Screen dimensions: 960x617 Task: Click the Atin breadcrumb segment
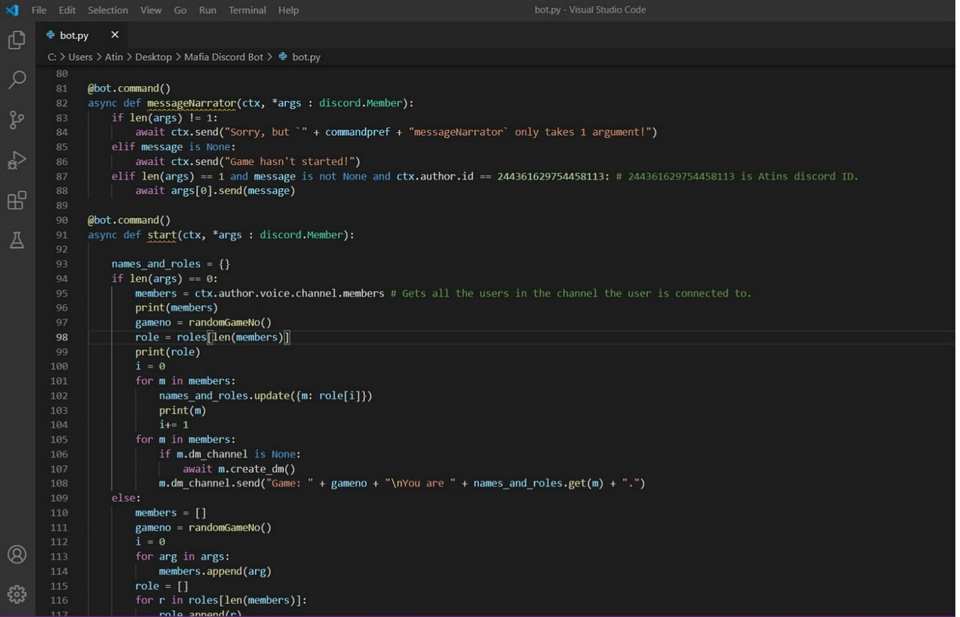coord(114,57)
